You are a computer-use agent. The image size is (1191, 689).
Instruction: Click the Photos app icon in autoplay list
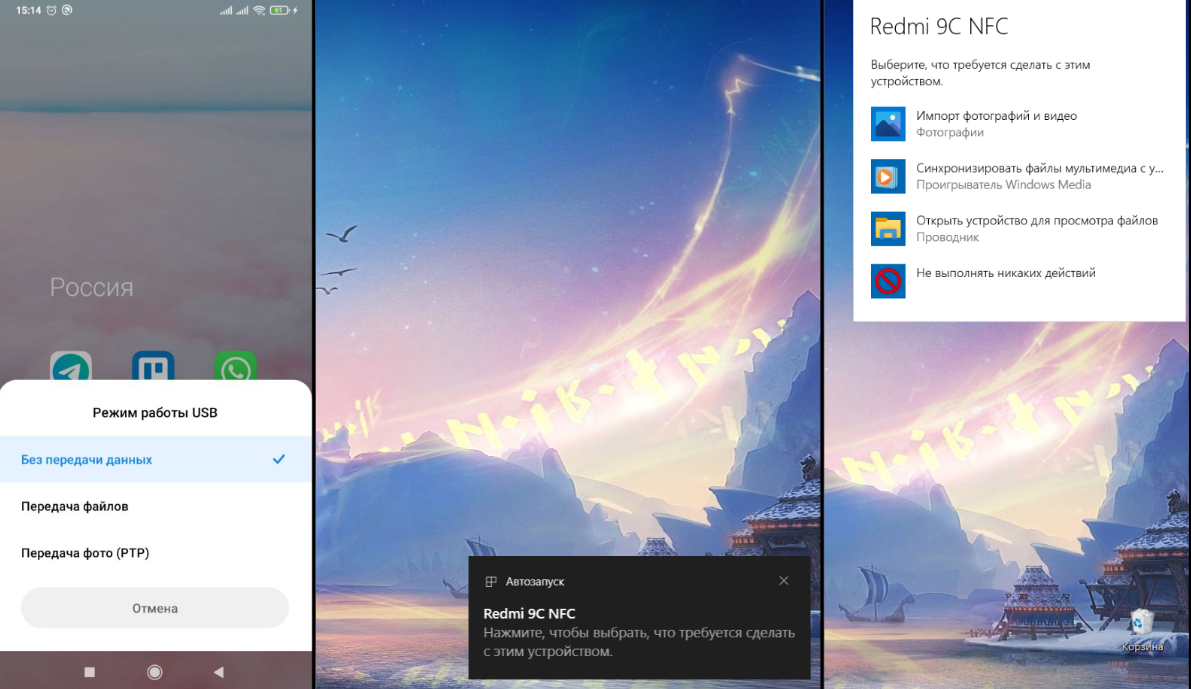click(x=888, y=124)
